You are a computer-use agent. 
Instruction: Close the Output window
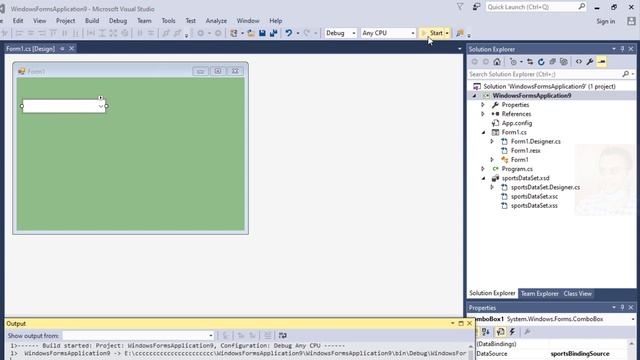(469, 323)
